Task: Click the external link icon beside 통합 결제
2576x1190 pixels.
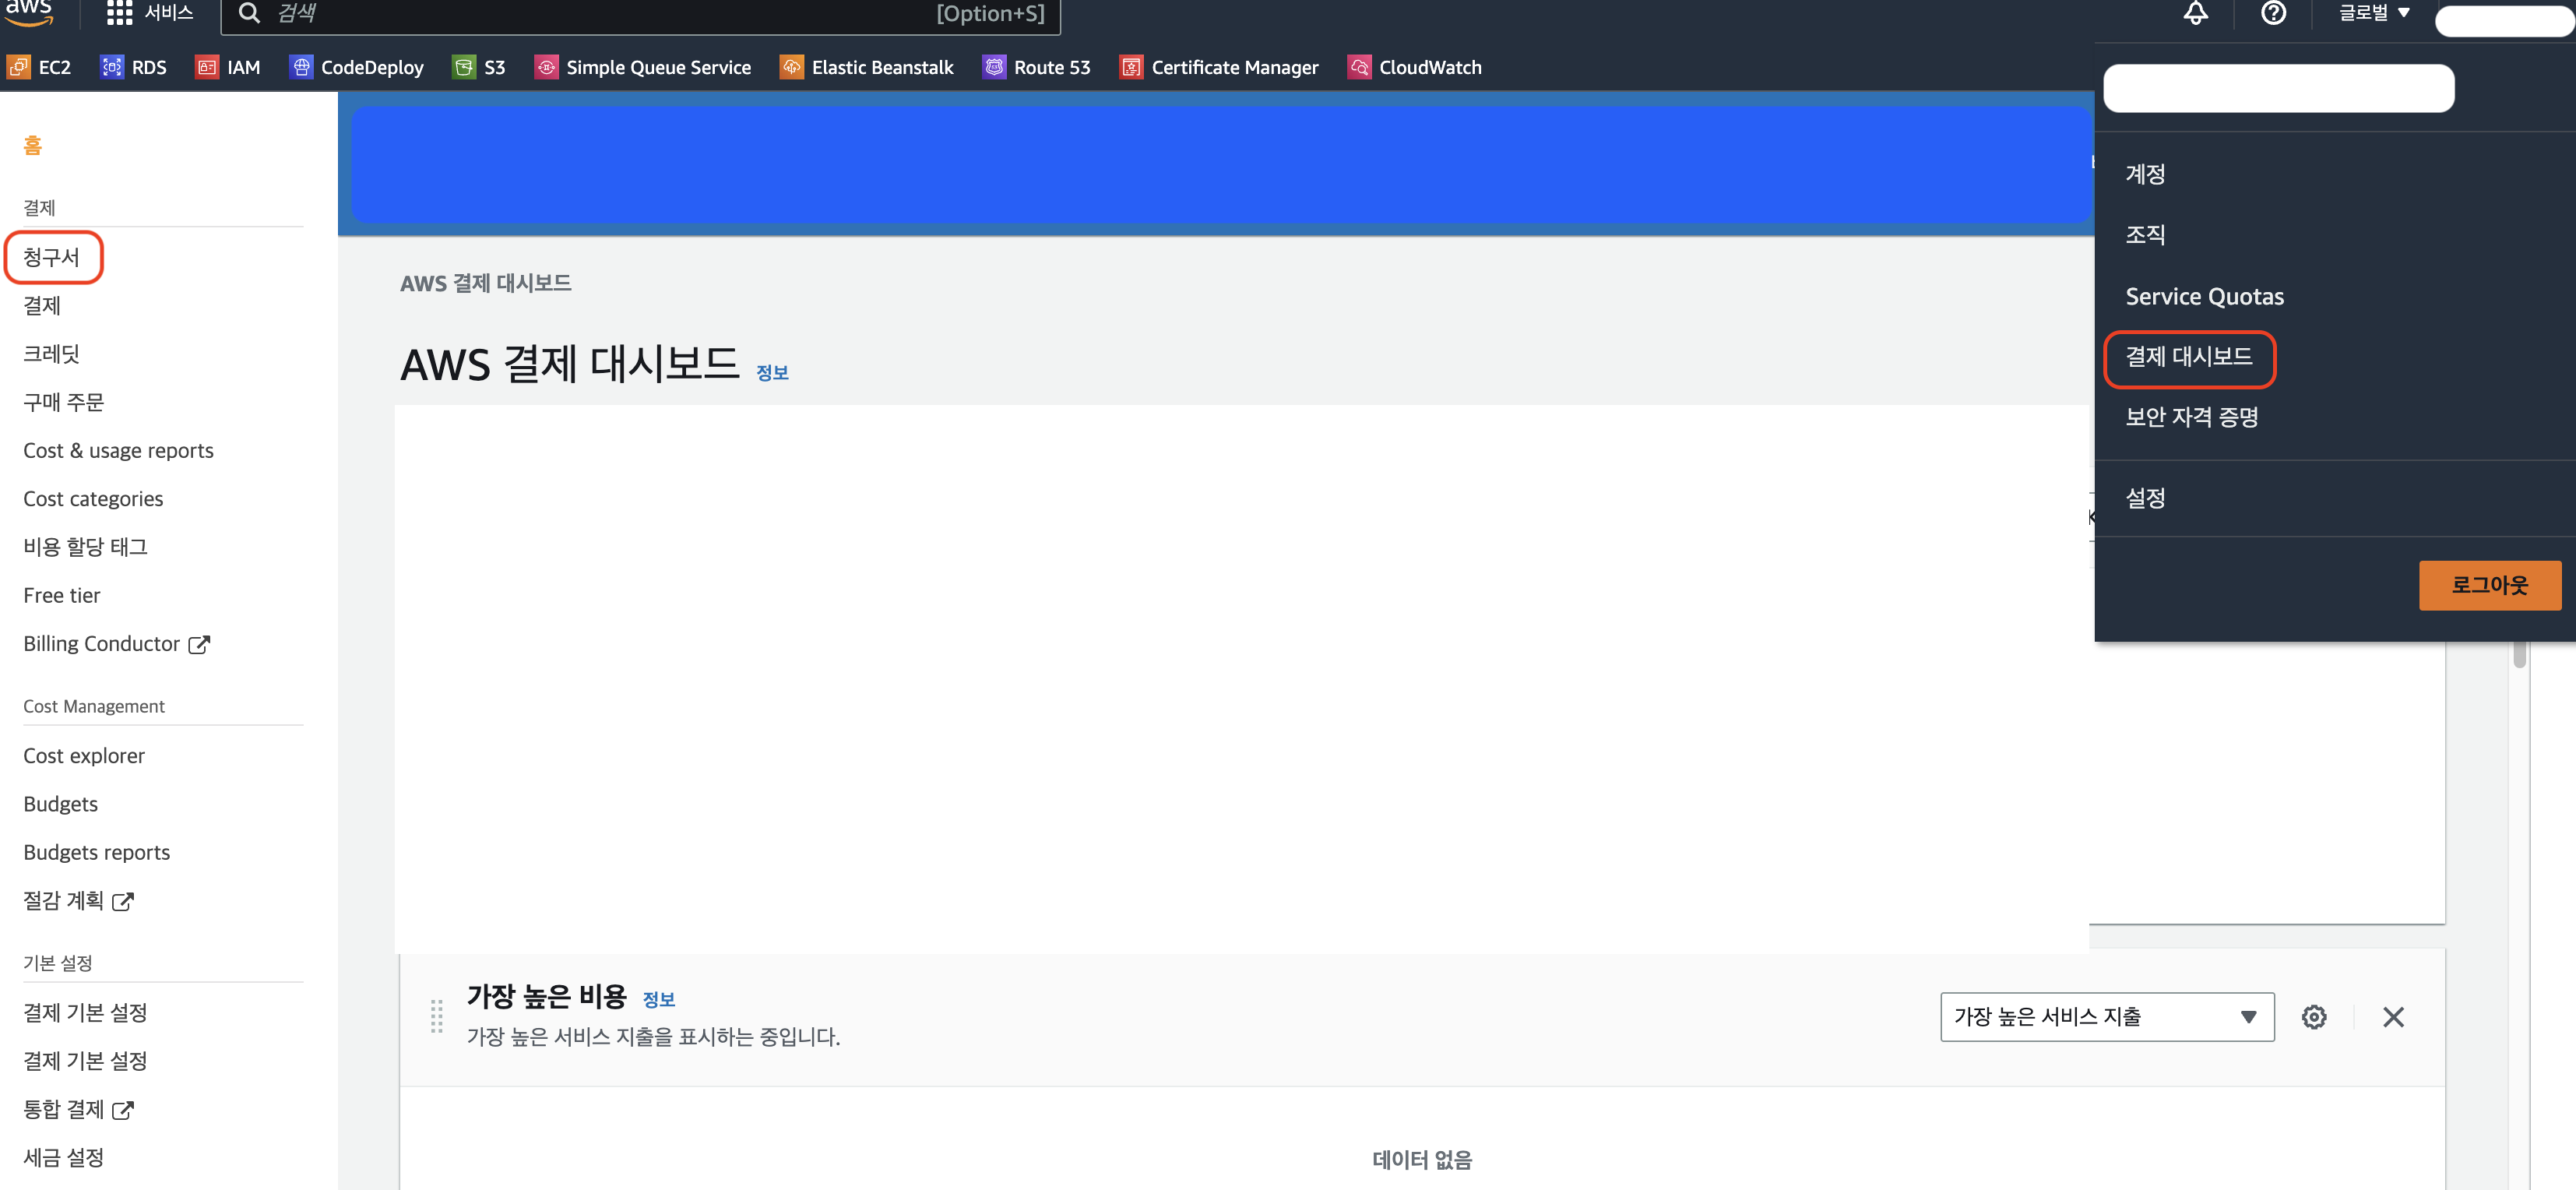Action: [123, 1110]
